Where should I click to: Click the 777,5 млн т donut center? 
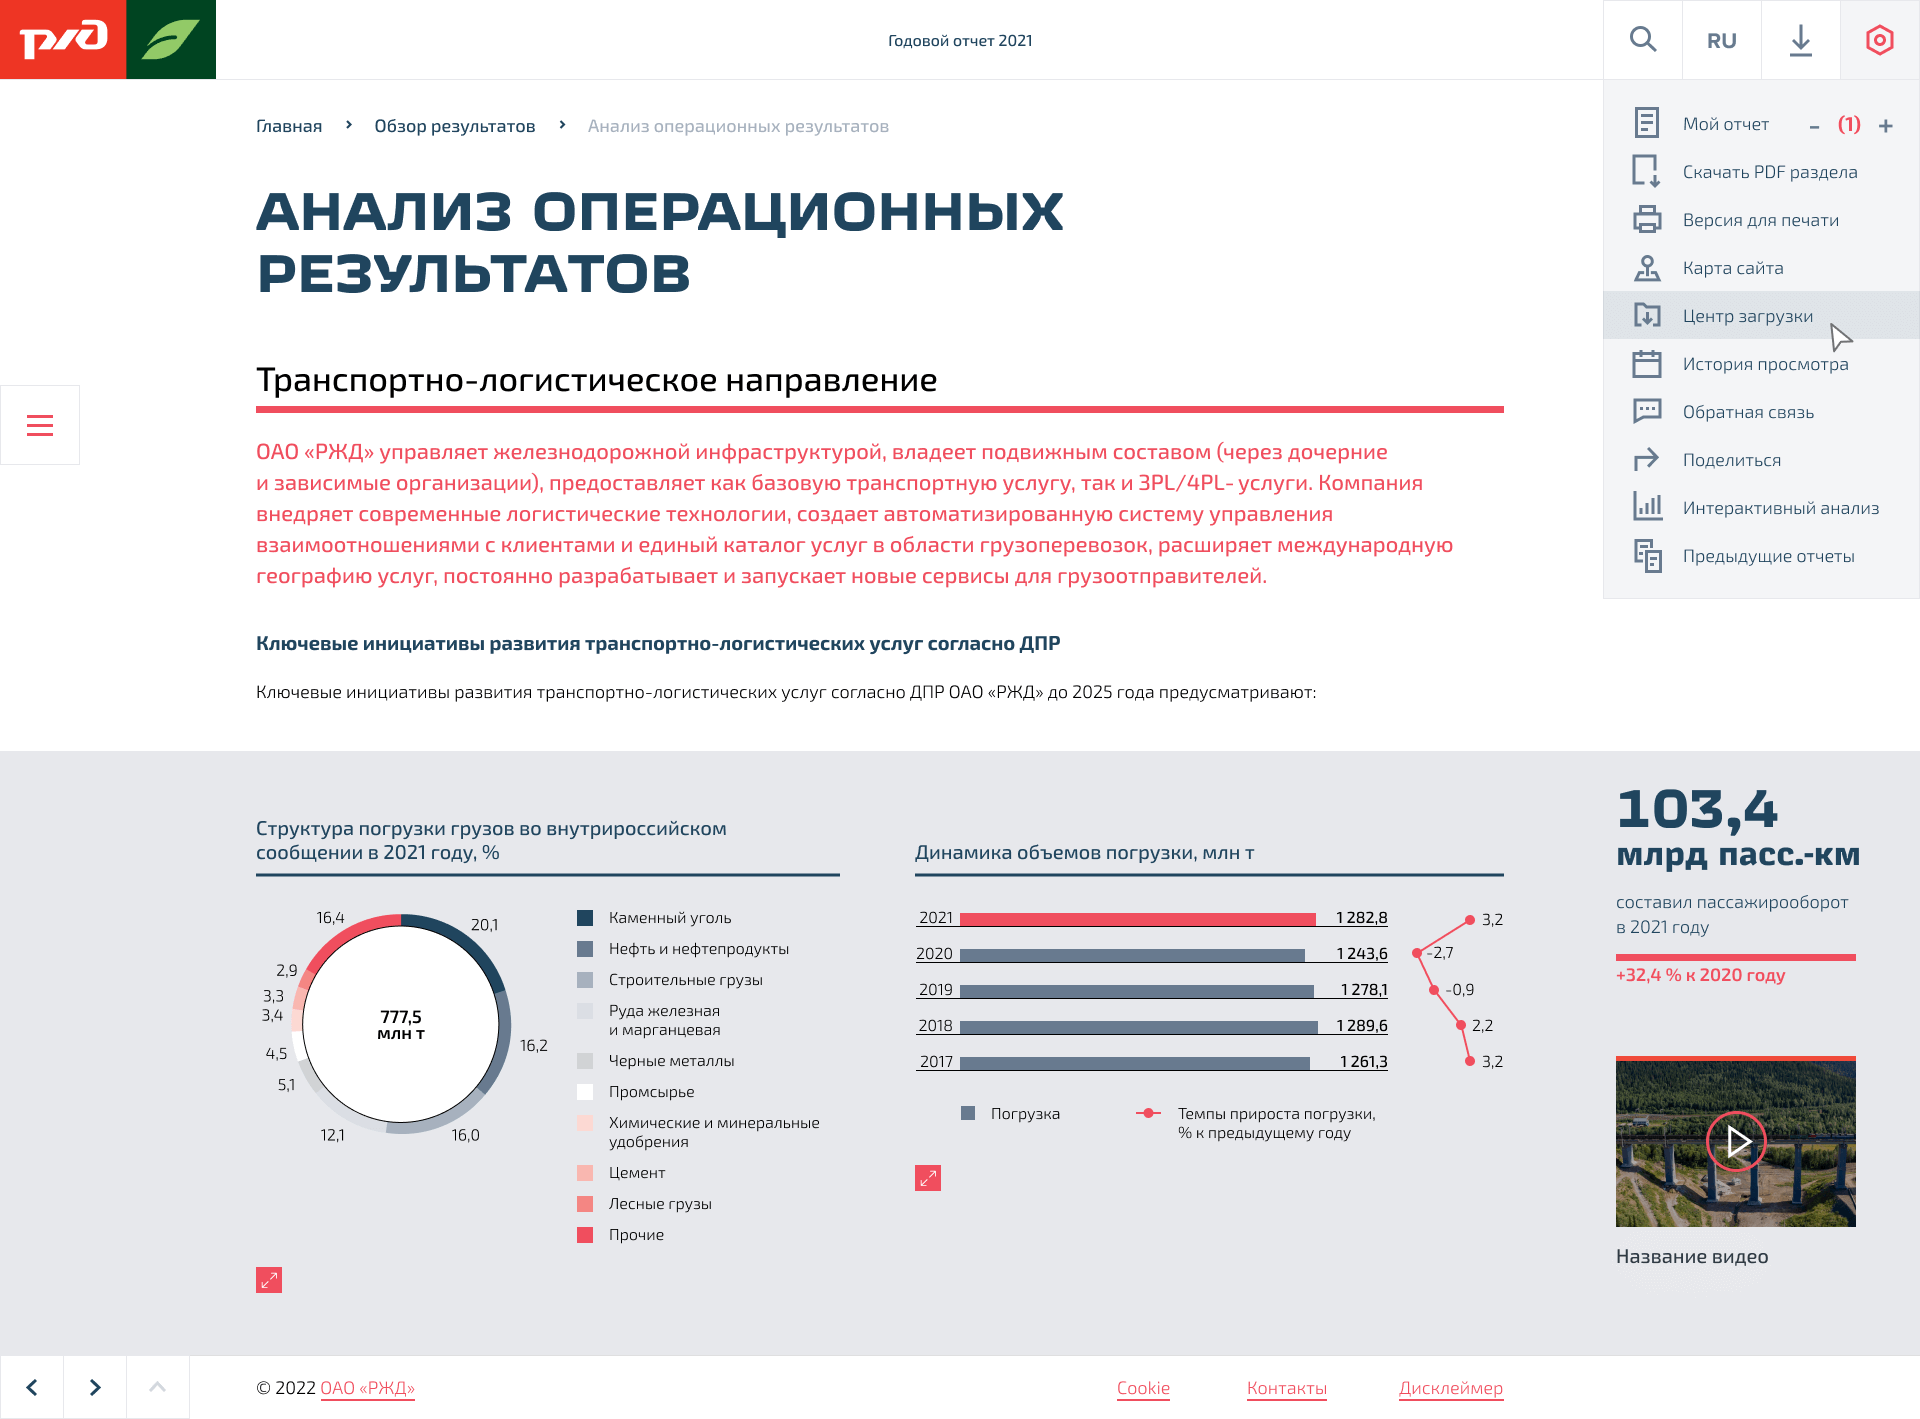(401, 1024)
